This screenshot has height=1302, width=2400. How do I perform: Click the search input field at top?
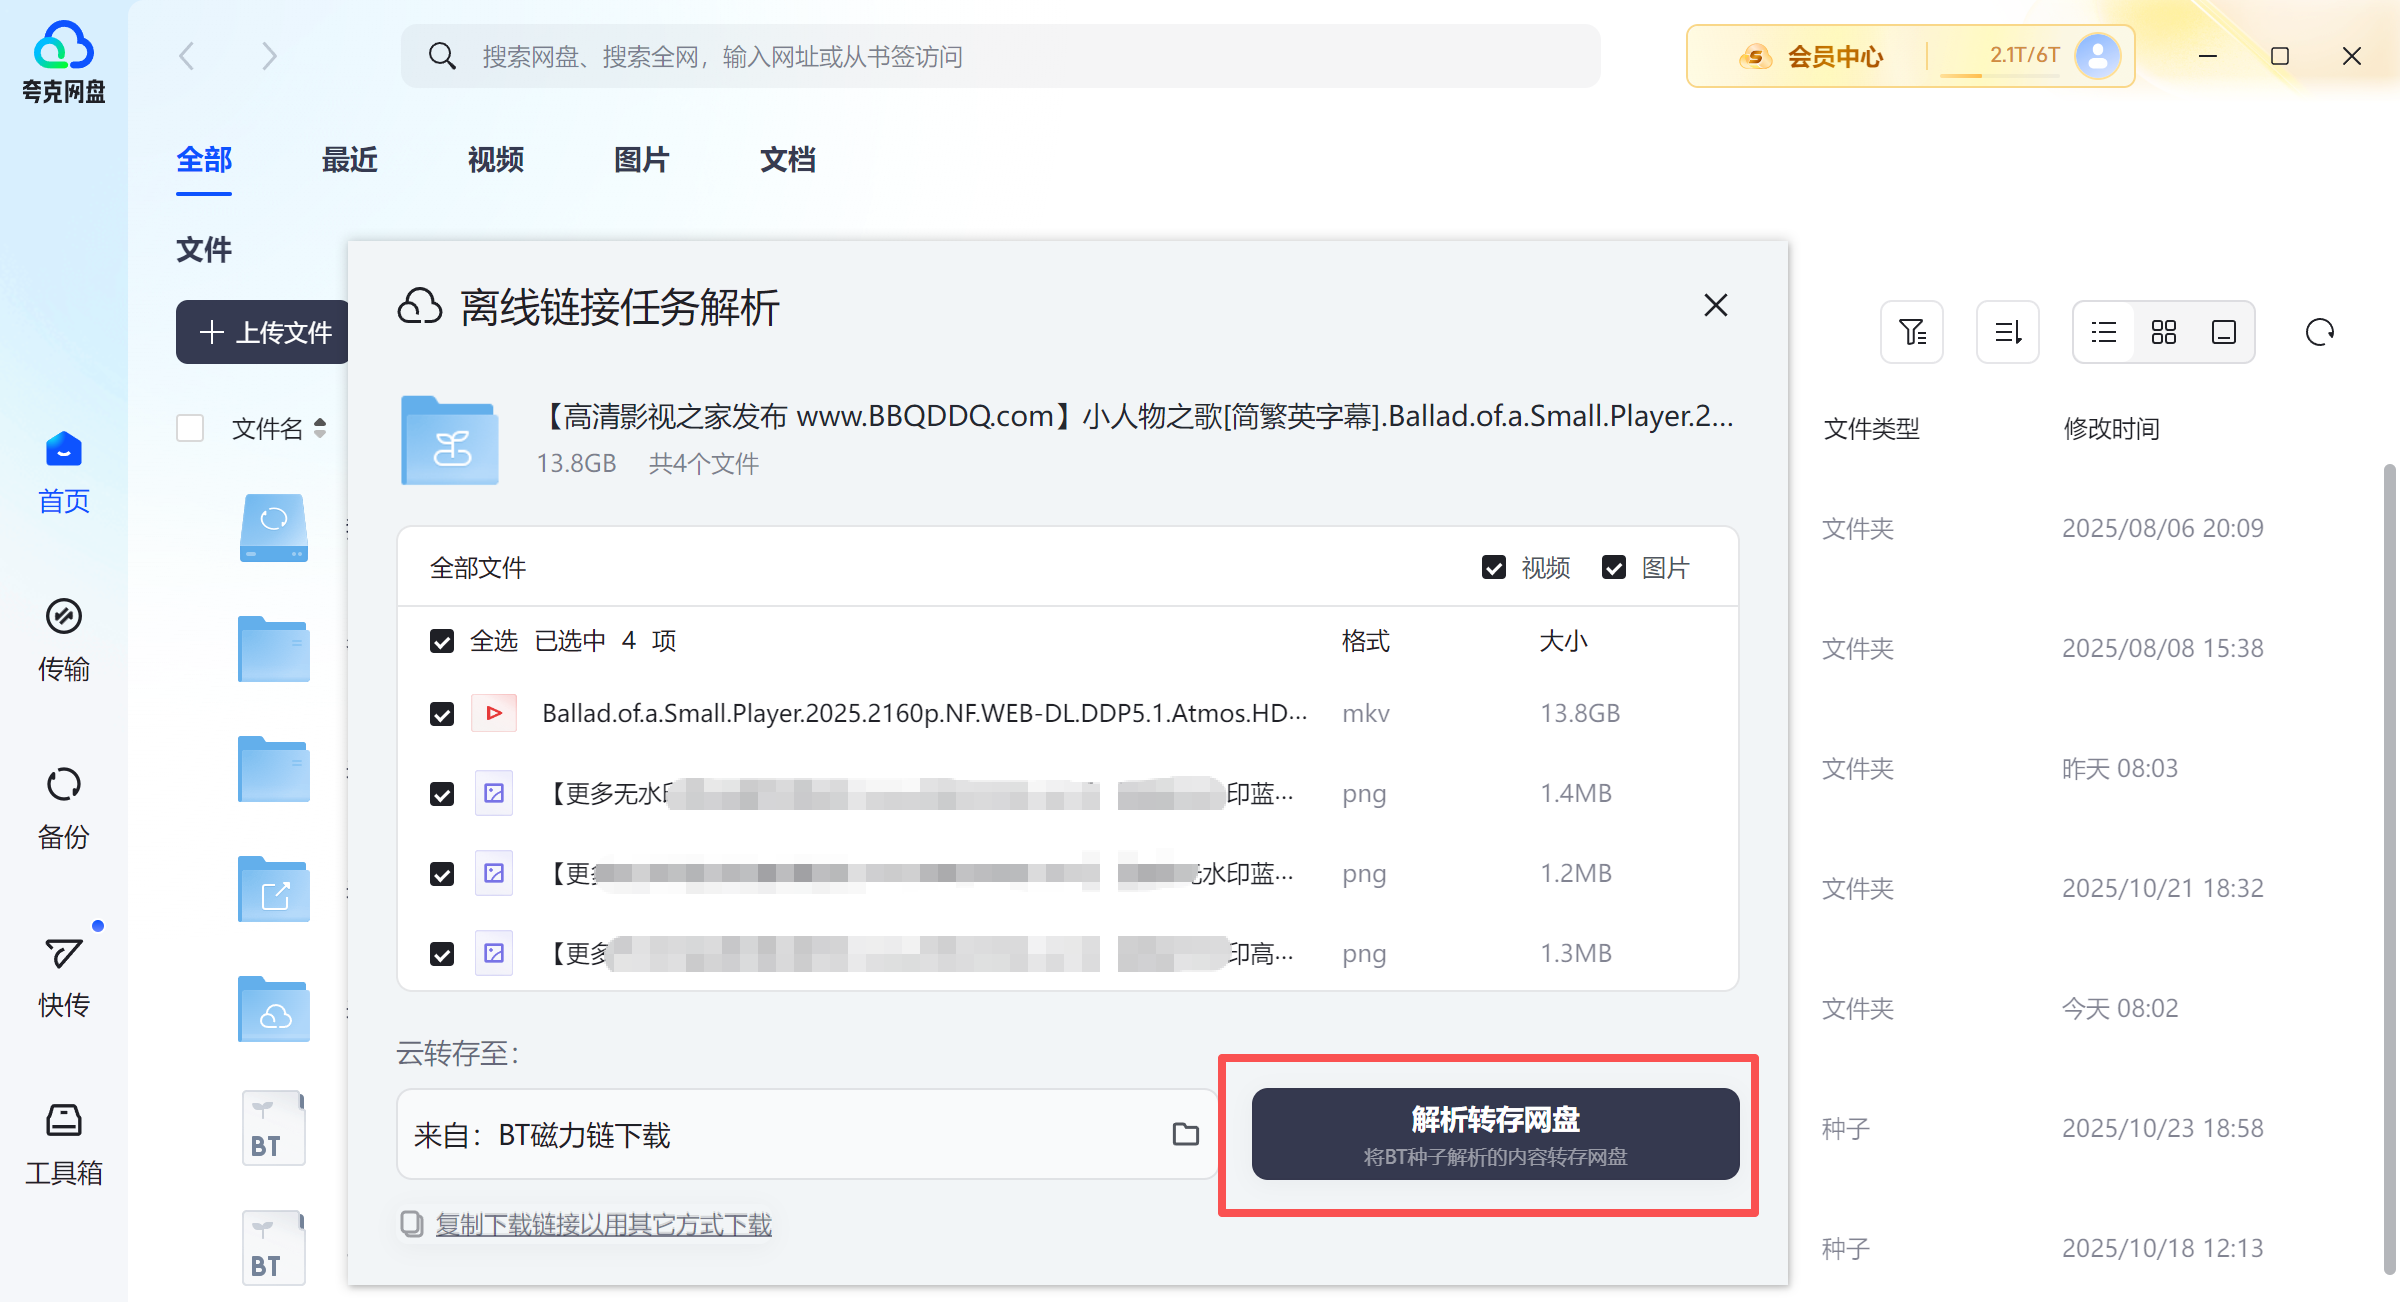pyautogui.click(x=1000, y=56)
